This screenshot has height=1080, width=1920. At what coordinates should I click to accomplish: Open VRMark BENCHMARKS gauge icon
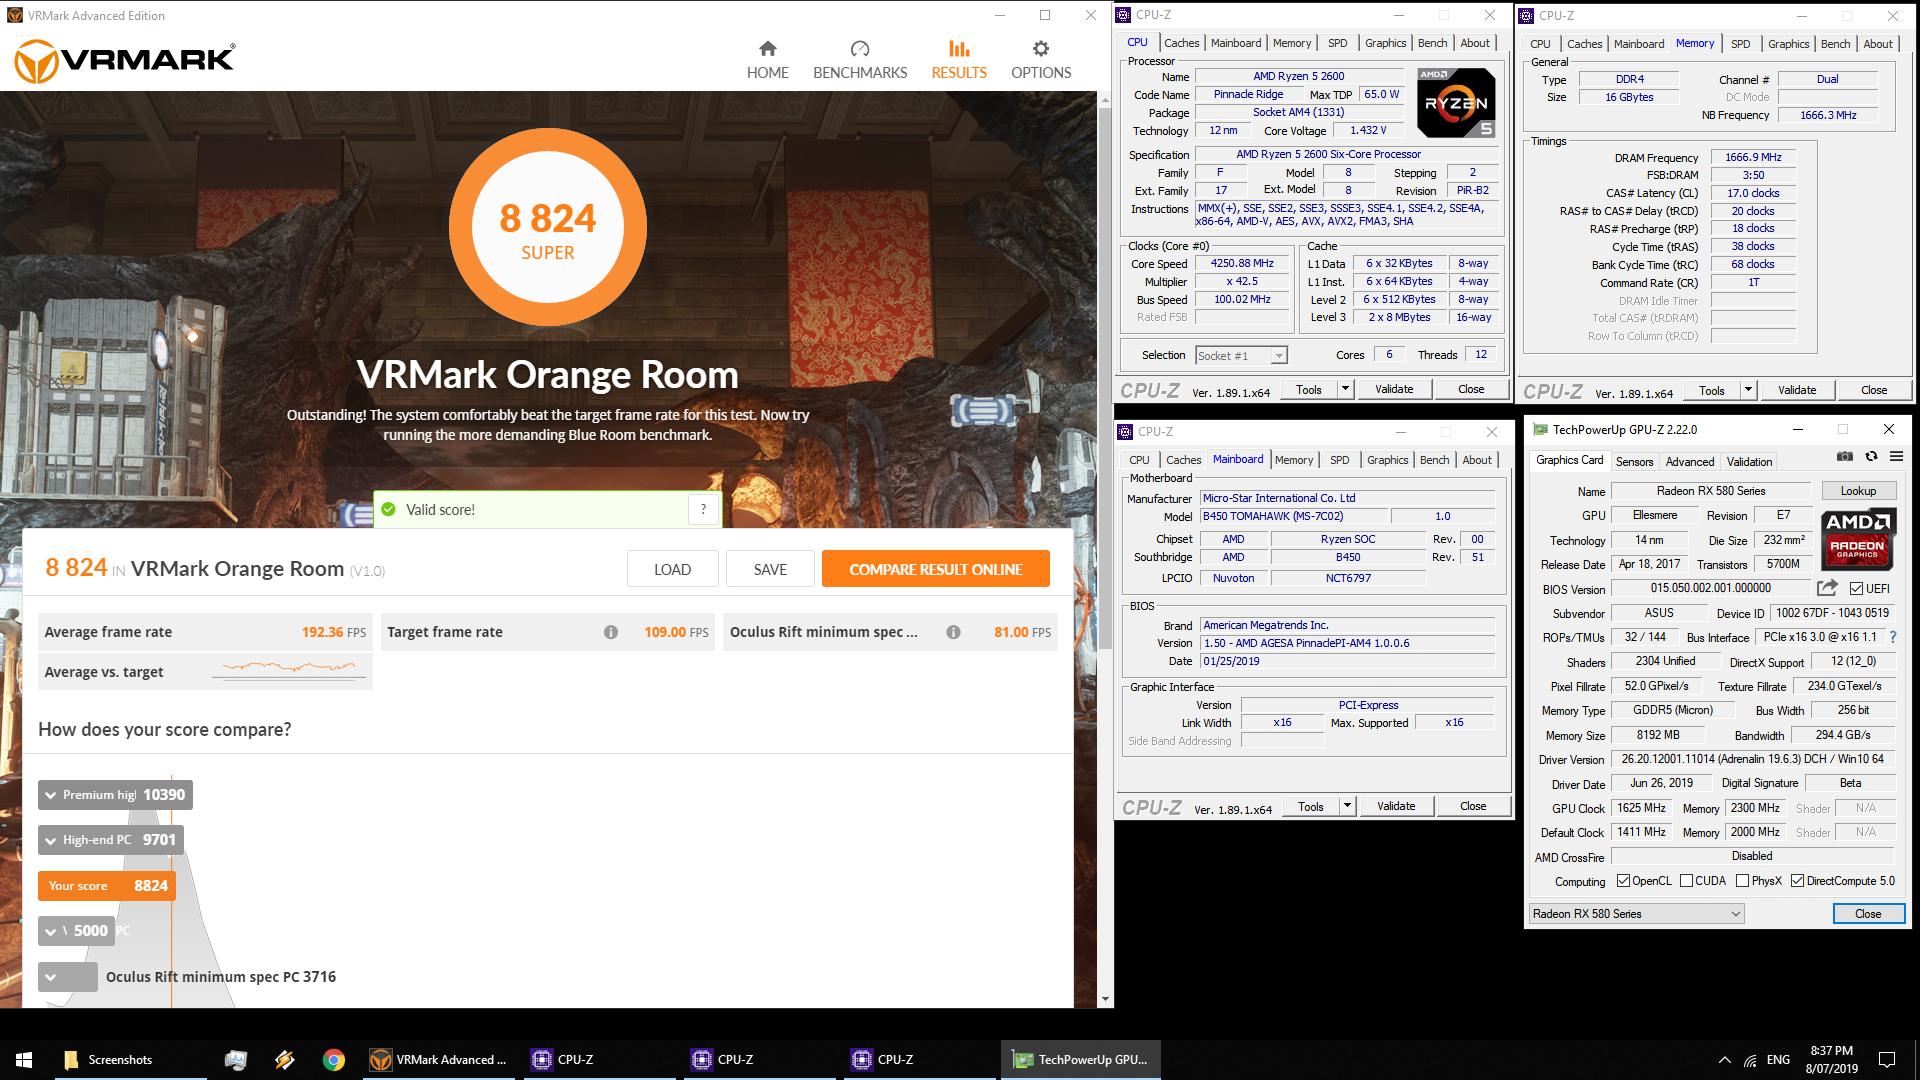click(860, 49)
